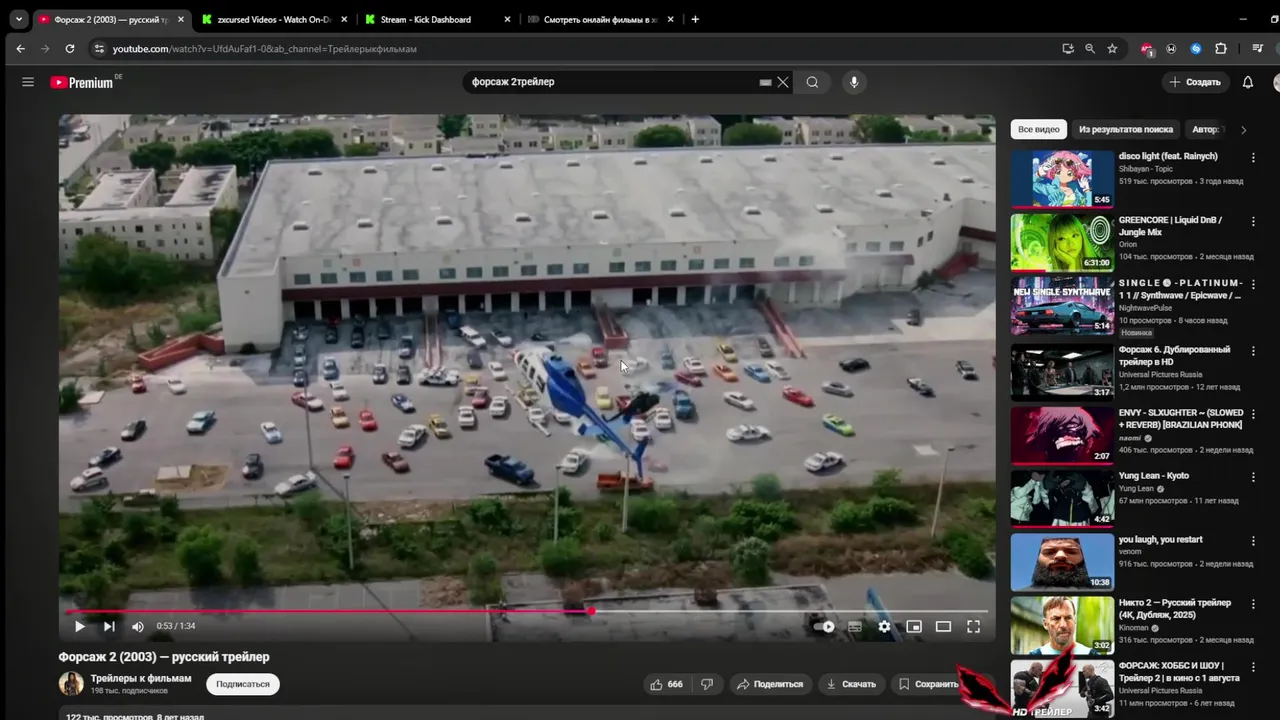Open GREENCORE Liquid DnB video thumbnail
The width and height of the screenshot is (1280, 720).
pos(1062,242)
